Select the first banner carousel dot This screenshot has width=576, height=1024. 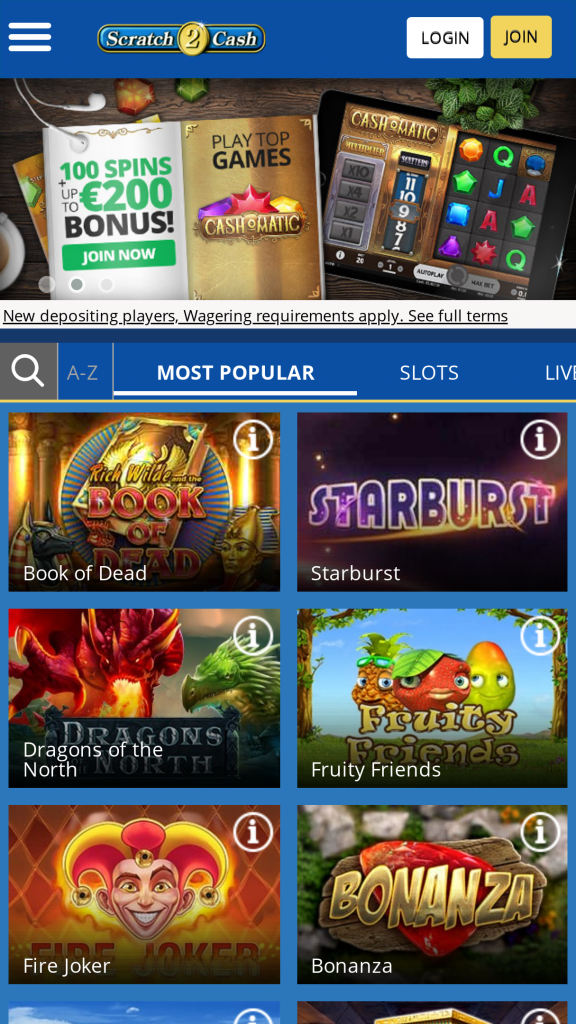point(46,285)
